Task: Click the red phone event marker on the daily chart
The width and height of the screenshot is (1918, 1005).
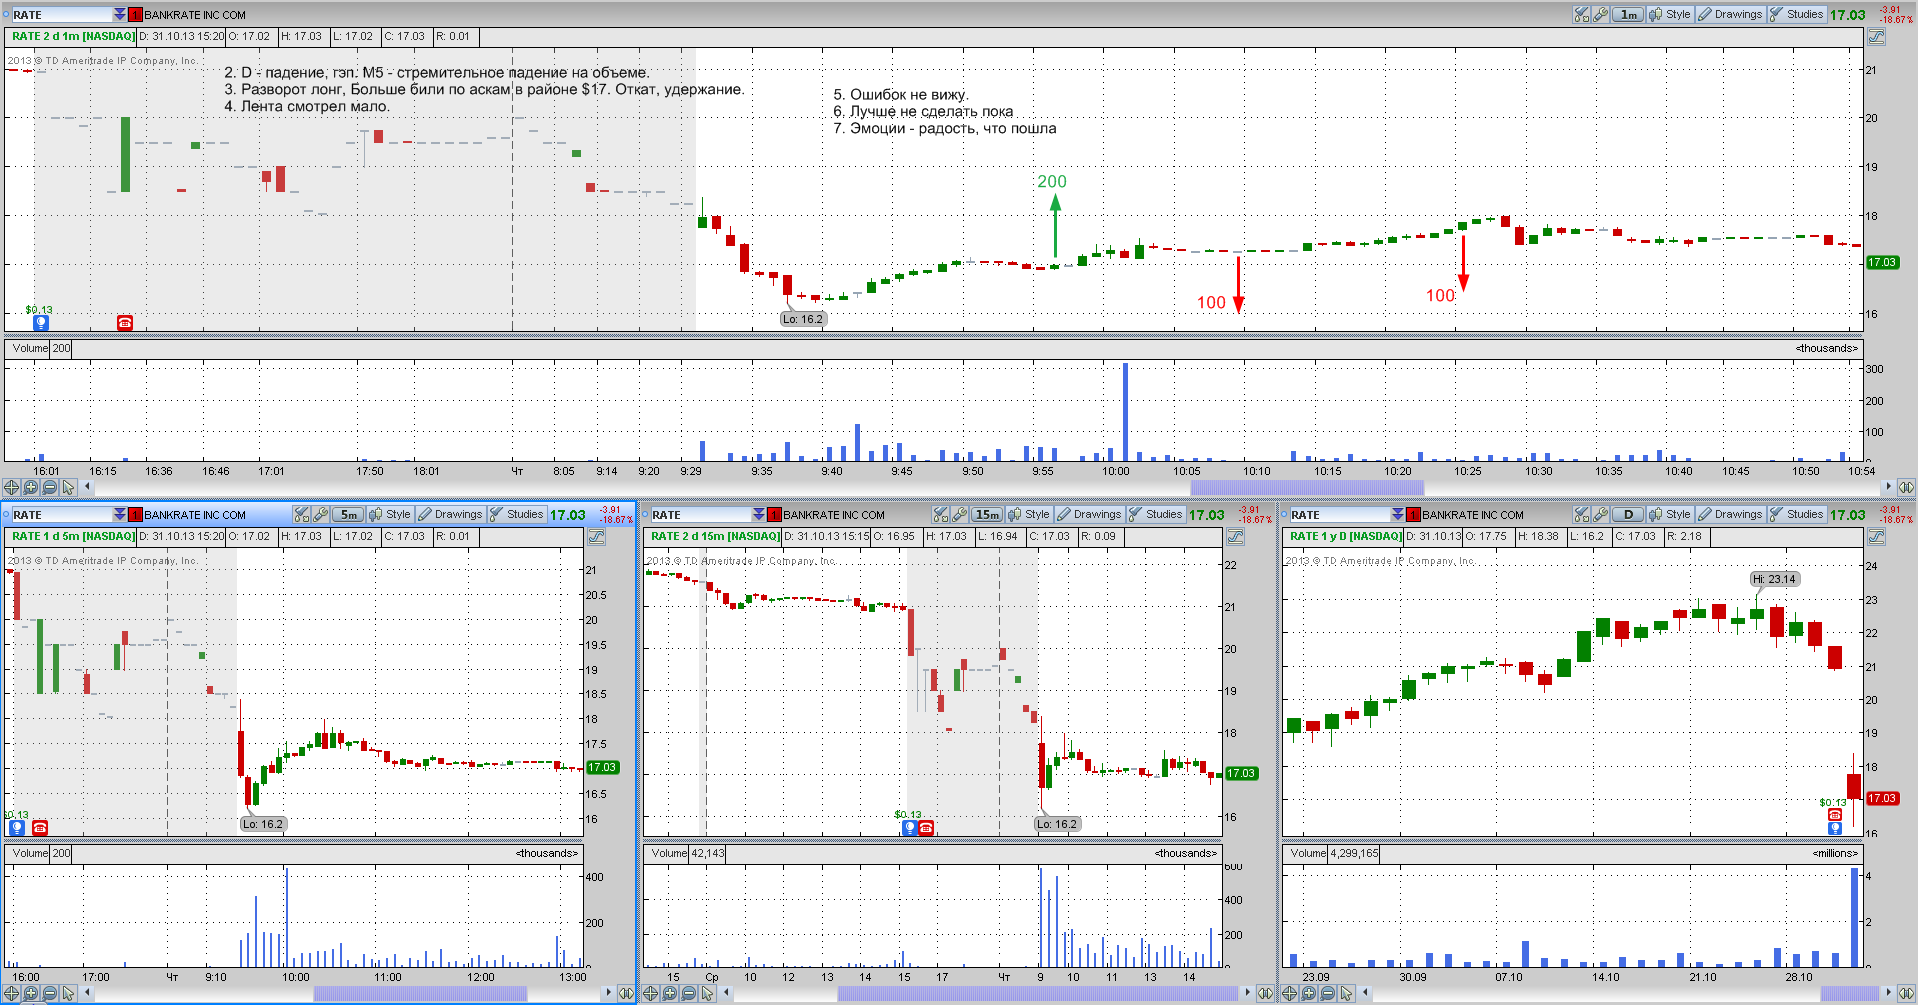Action: click(1834, 814)
